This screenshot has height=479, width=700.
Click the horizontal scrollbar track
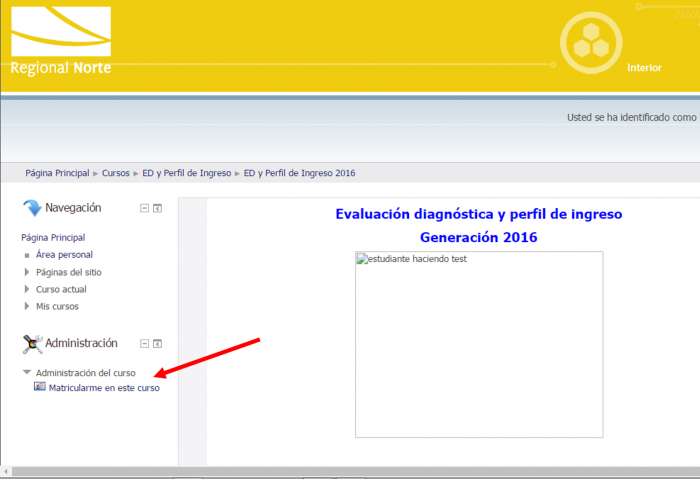pos(356,471)
